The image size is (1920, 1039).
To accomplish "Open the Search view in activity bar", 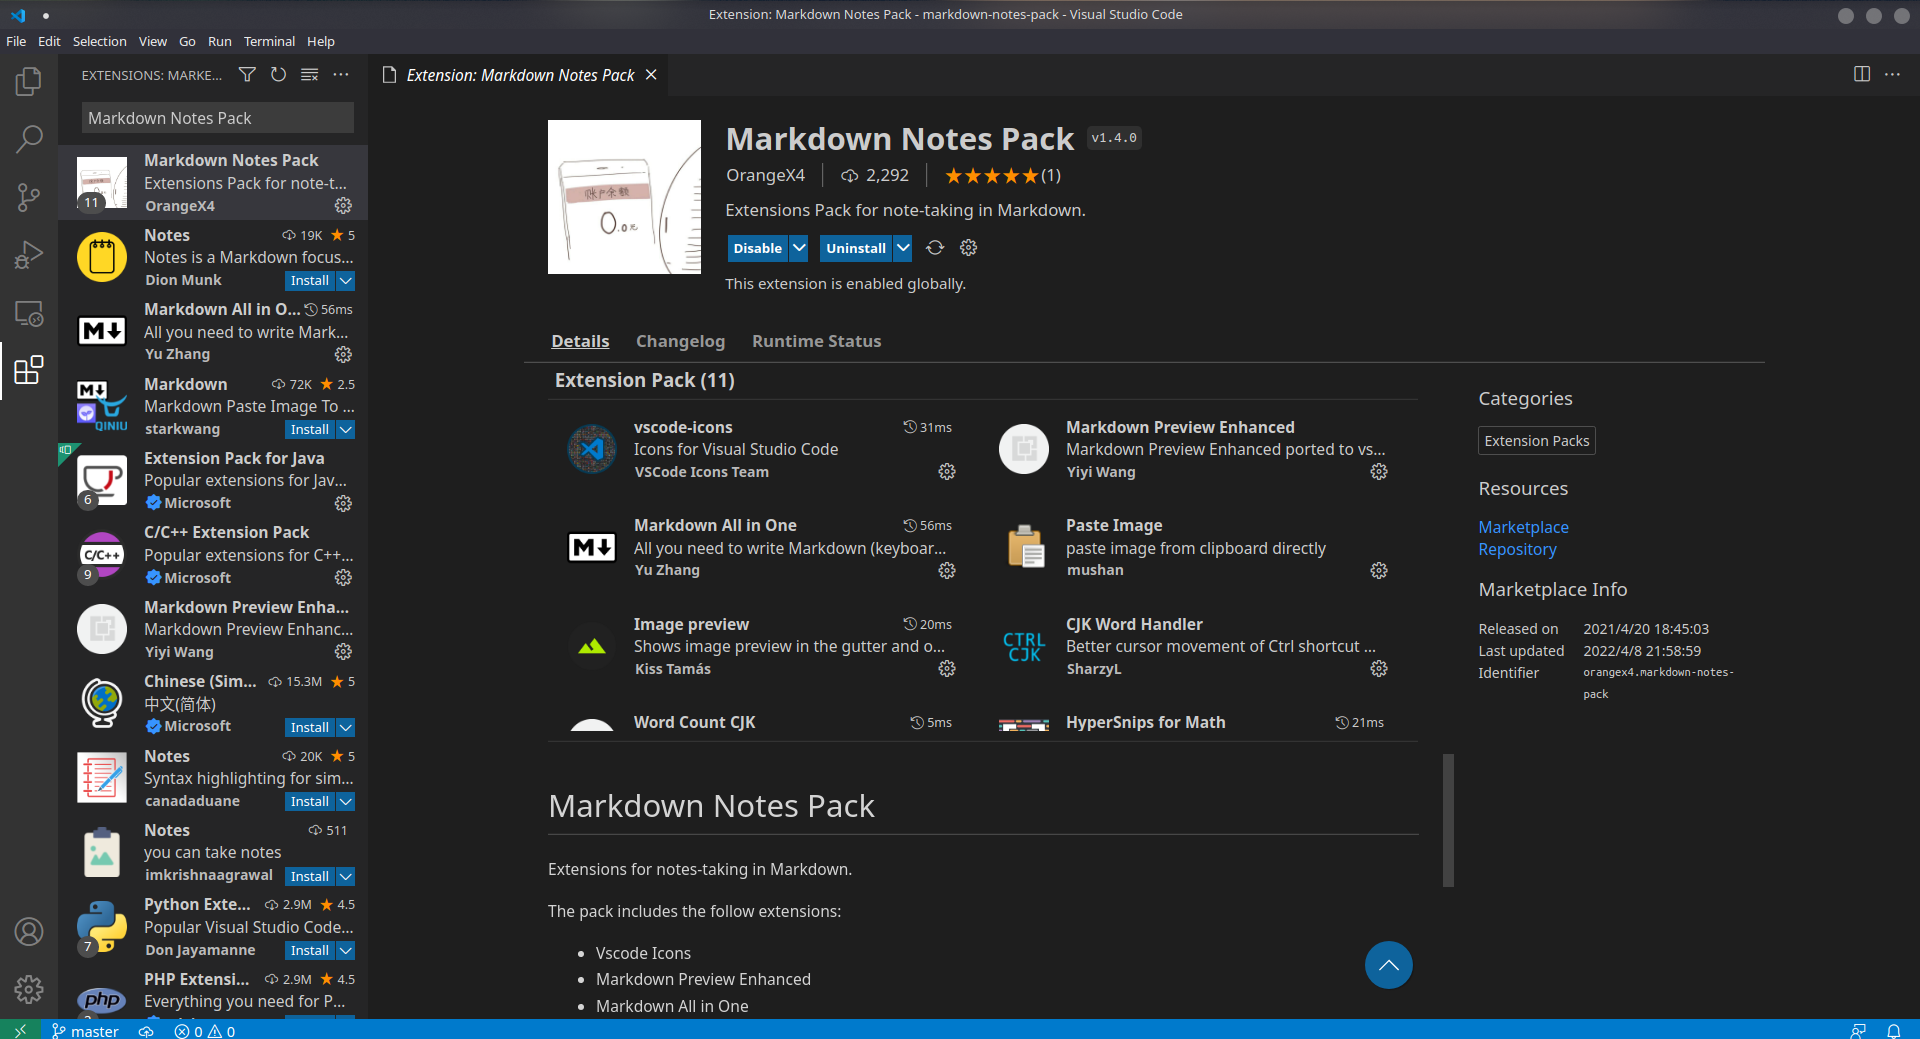I will pyautogui.click(x=29, y=139).
